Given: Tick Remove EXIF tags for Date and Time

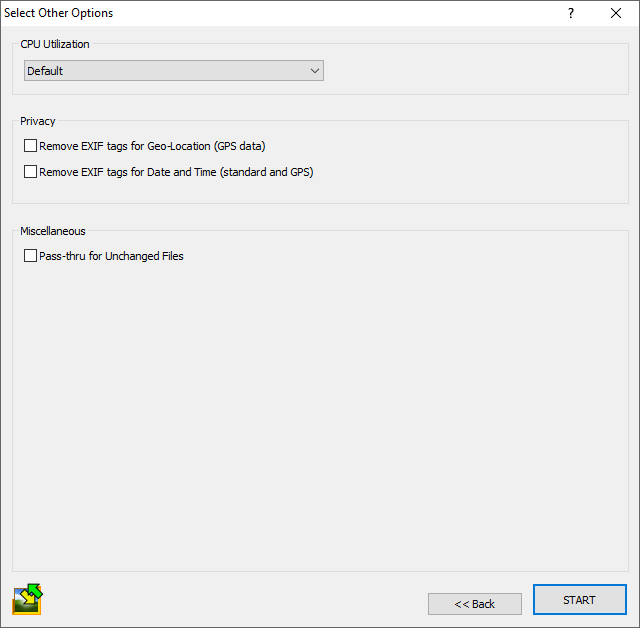Looking at the screenshot, I should pos(30,172).
